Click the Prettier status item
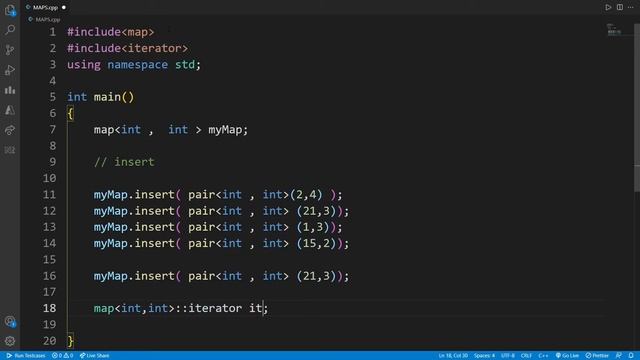The width and height of the screenshot is (640, 360). pyautogui.click(x=597, y=356)
